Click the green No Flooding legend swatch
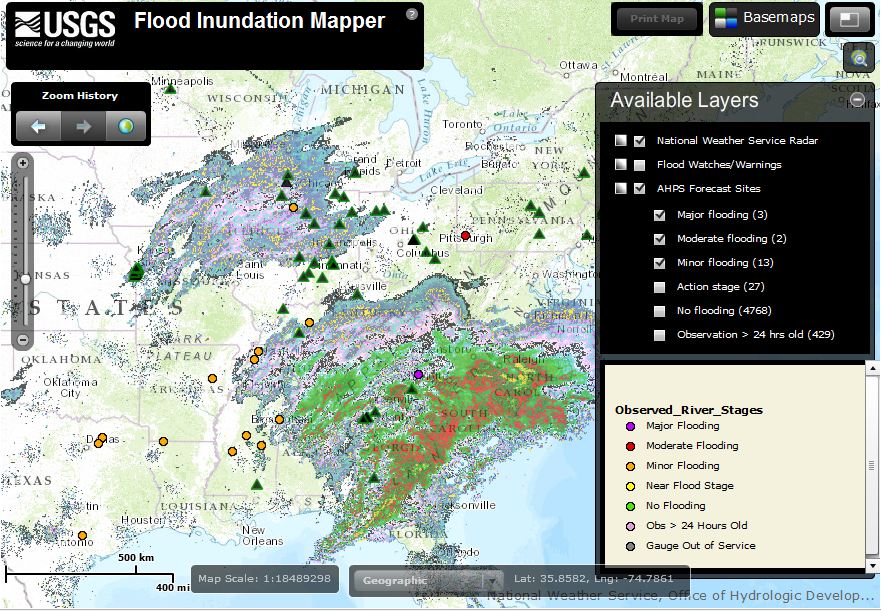Screen dimensions: 881x611 (630, 506)
